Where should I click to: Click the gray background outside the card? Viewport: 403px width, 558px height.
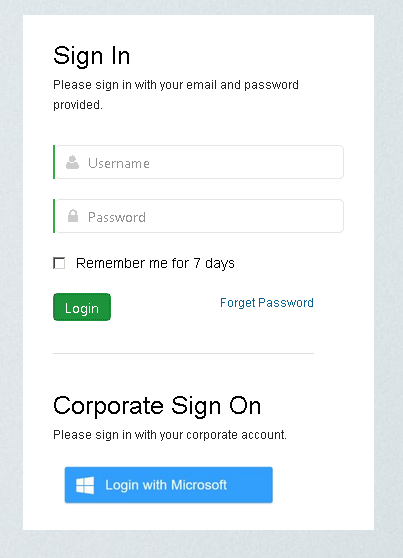coord(11,278)
